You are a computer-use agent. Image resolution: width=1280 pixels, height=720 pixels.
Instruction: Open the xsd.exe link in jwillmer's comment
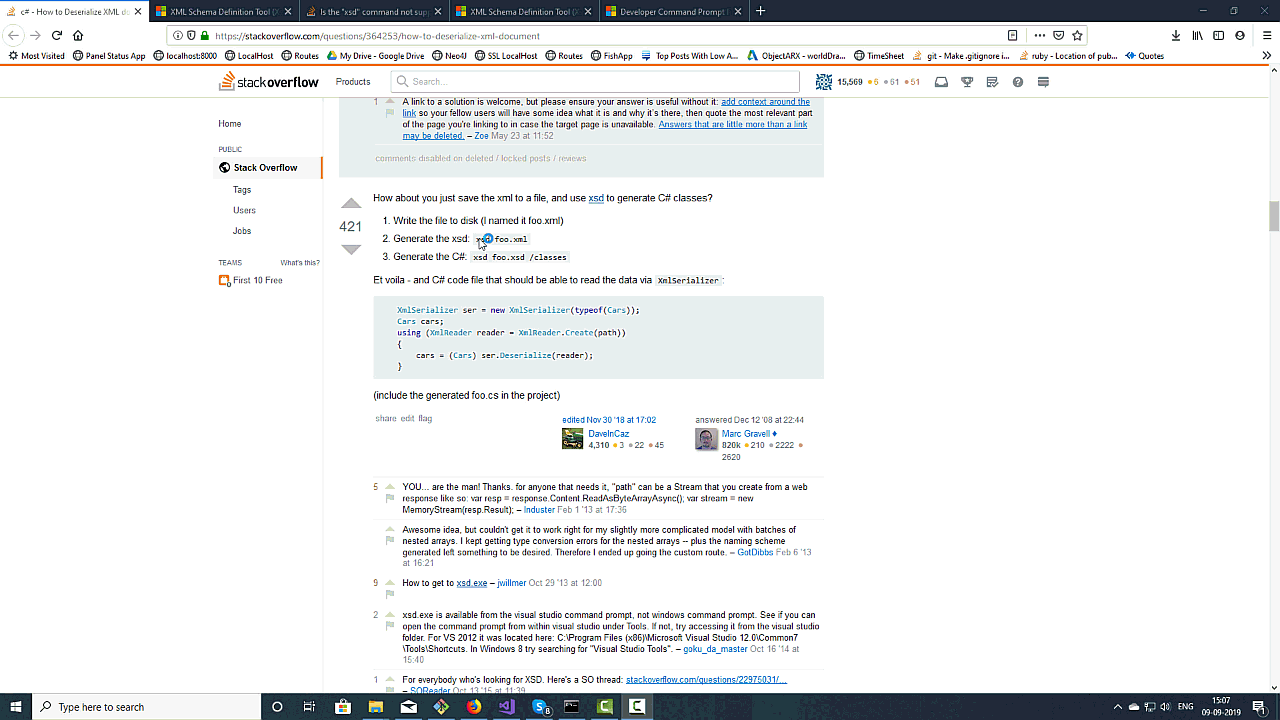coord(472,583)
